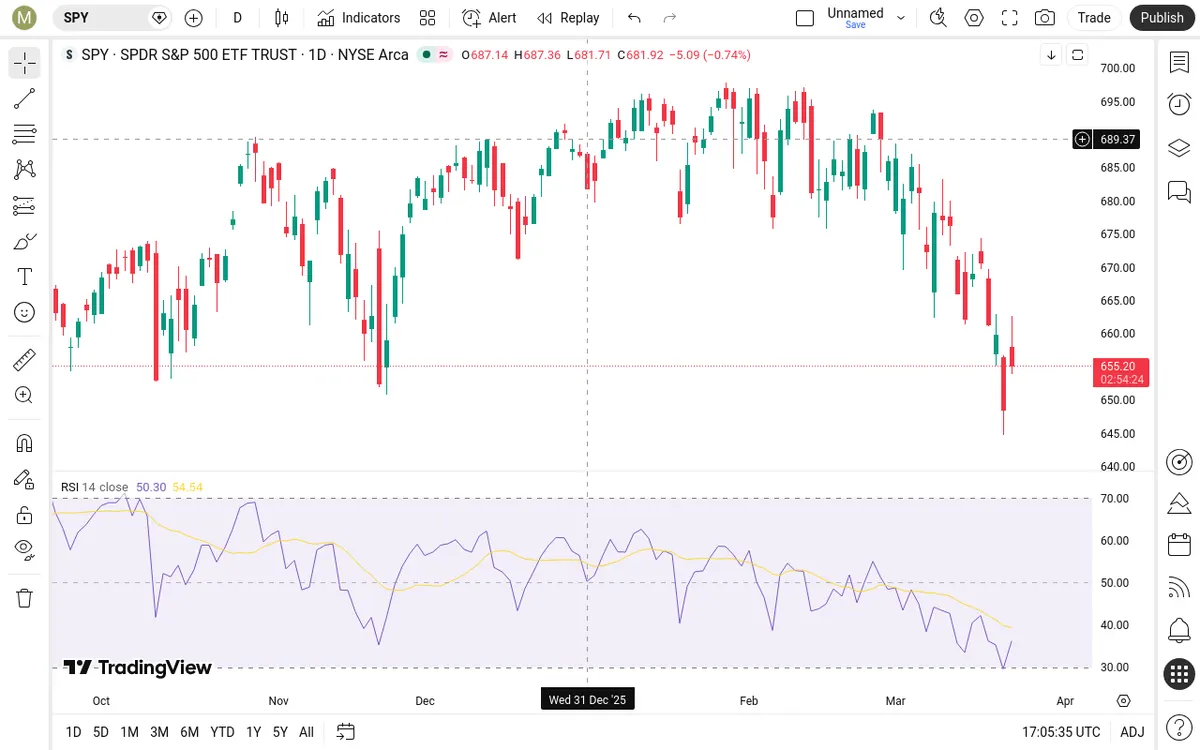Show the All time range
This screenshot has width=1200, height=750.
[x=306, y=732]
